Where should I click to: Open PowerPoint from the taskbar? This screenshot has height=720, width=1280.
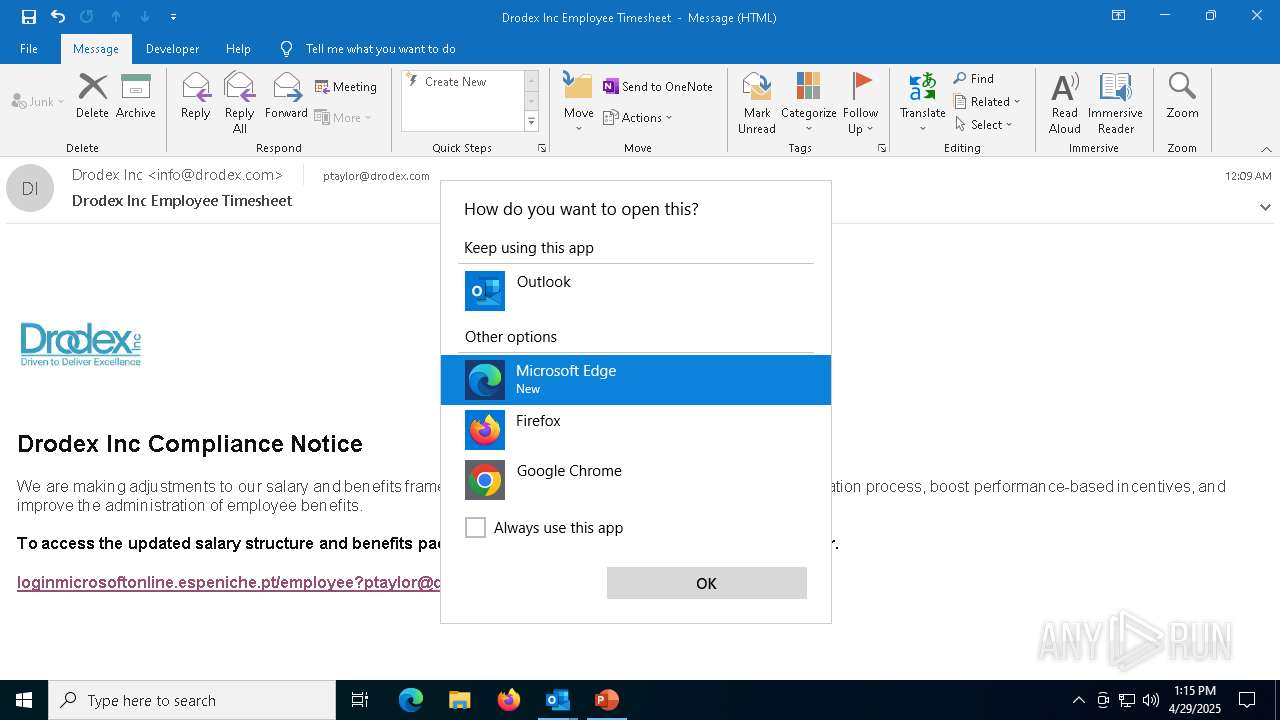click(x=606, y=700)
